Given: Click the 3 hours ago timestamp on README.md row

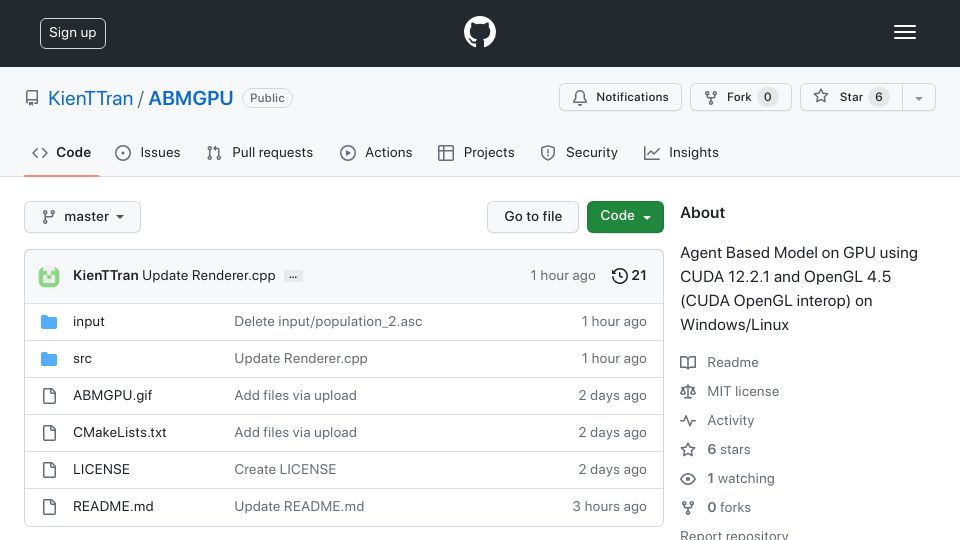Looking at the screenshot, I should click(x=609, y=506).
